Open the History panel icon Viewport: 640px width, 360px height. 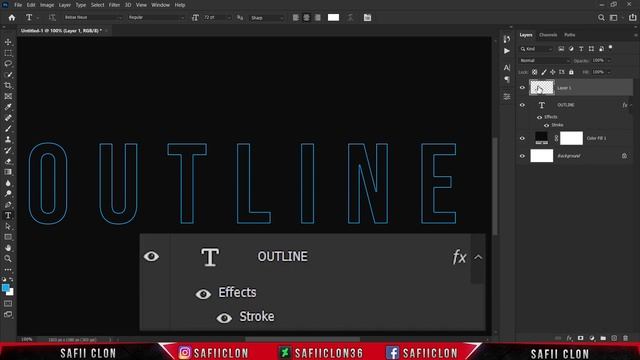pos(507,39)
